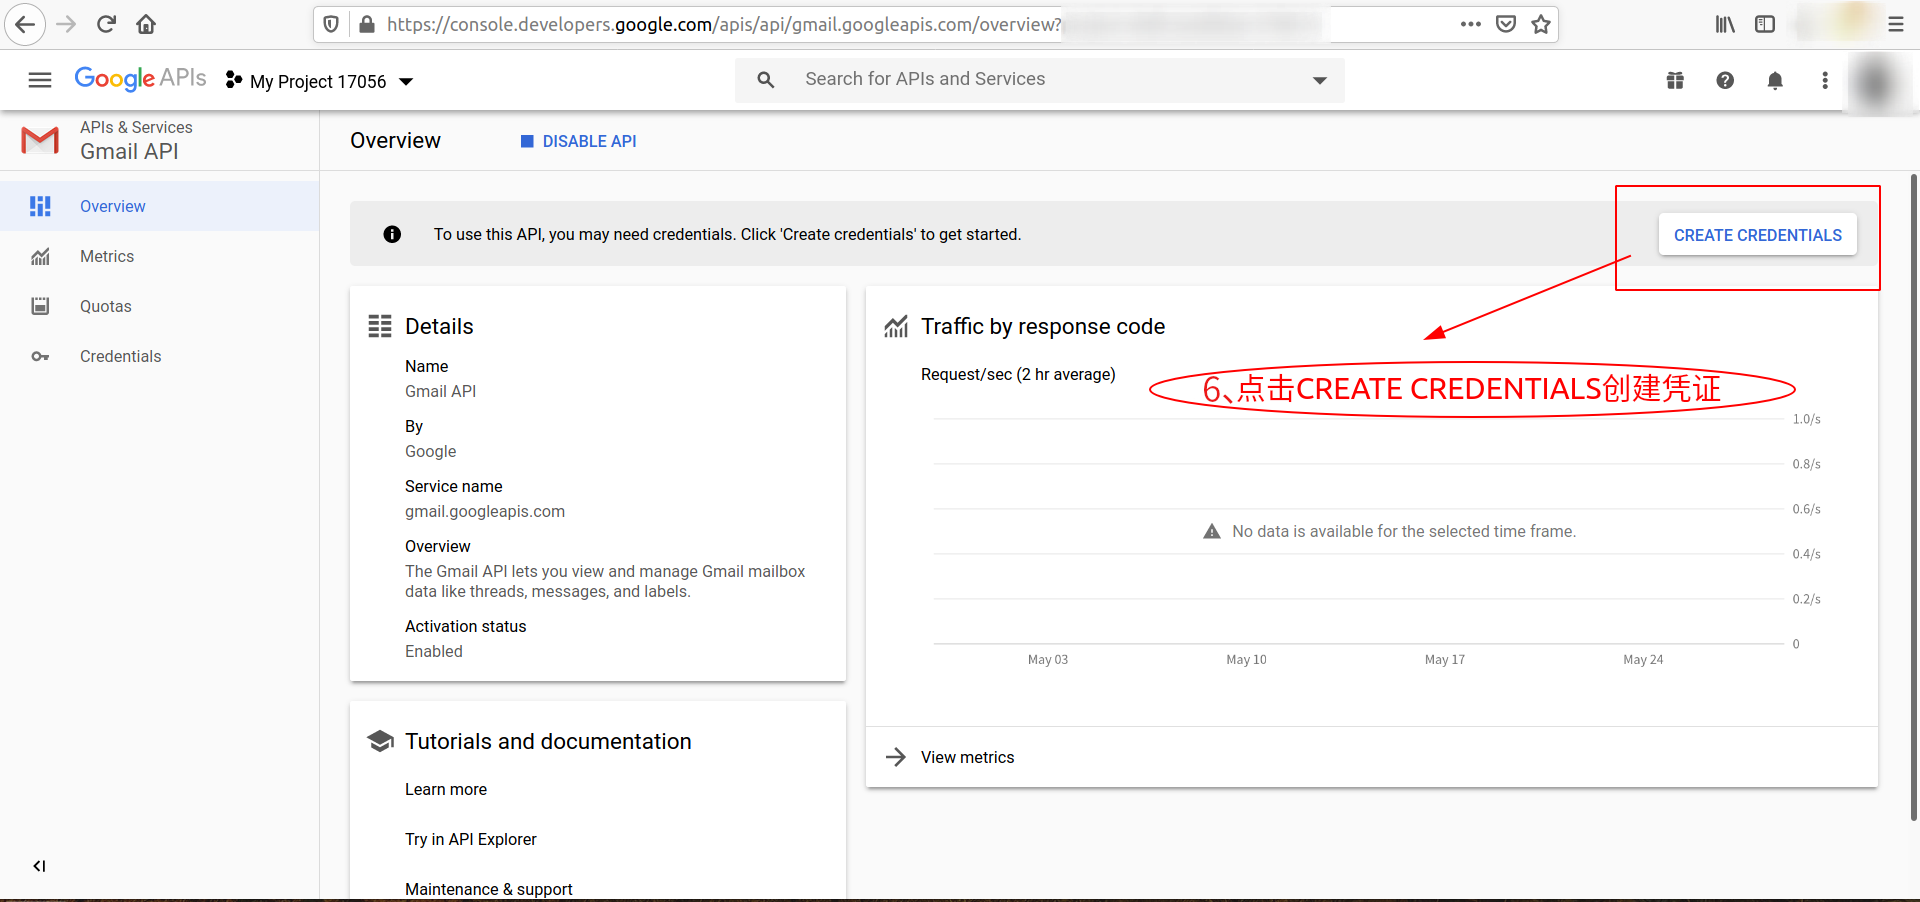Image resolution: width=1920 pixels, height=902 pixels.
Task: Click the Tutorials and documentation heading
Action: pyautogui.click(x=548, y=741)
